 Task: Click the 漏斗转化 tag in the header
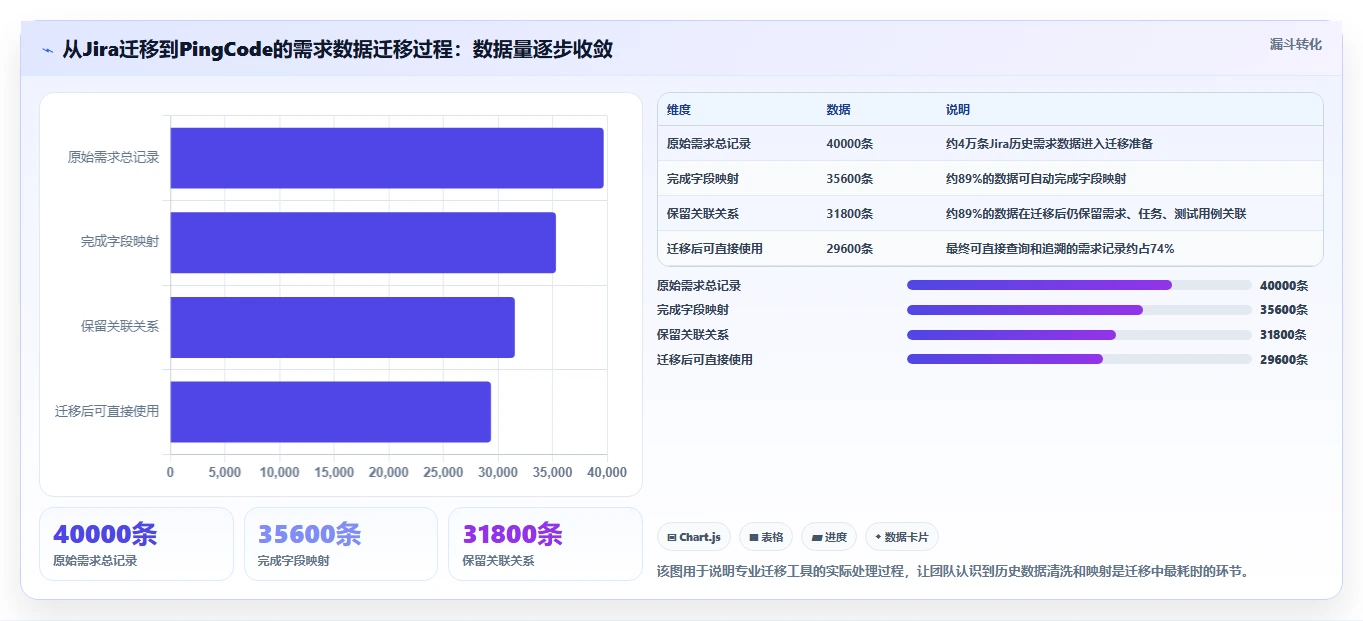pos(1295,44)
